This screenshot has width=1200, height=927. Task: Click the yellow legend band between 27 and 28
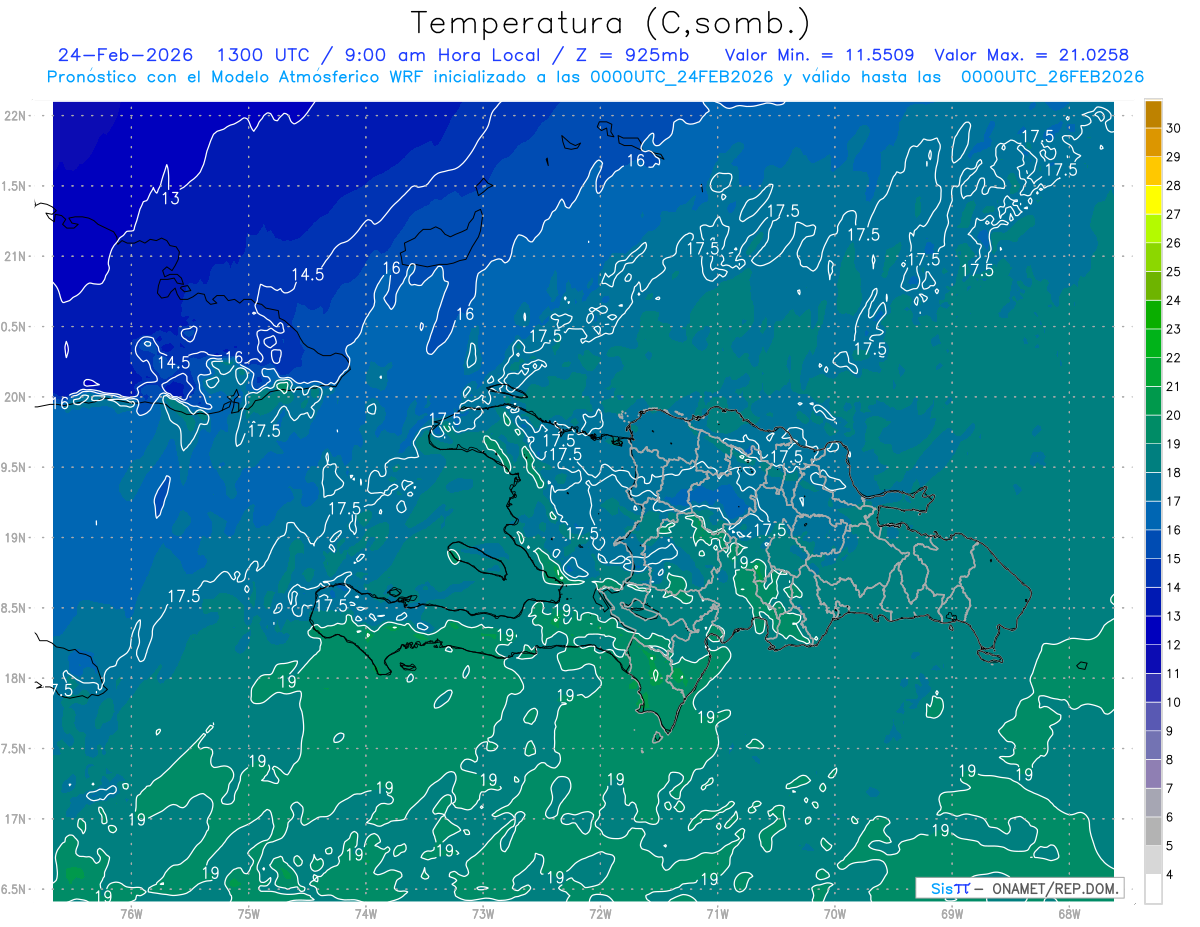point(1153,200)
